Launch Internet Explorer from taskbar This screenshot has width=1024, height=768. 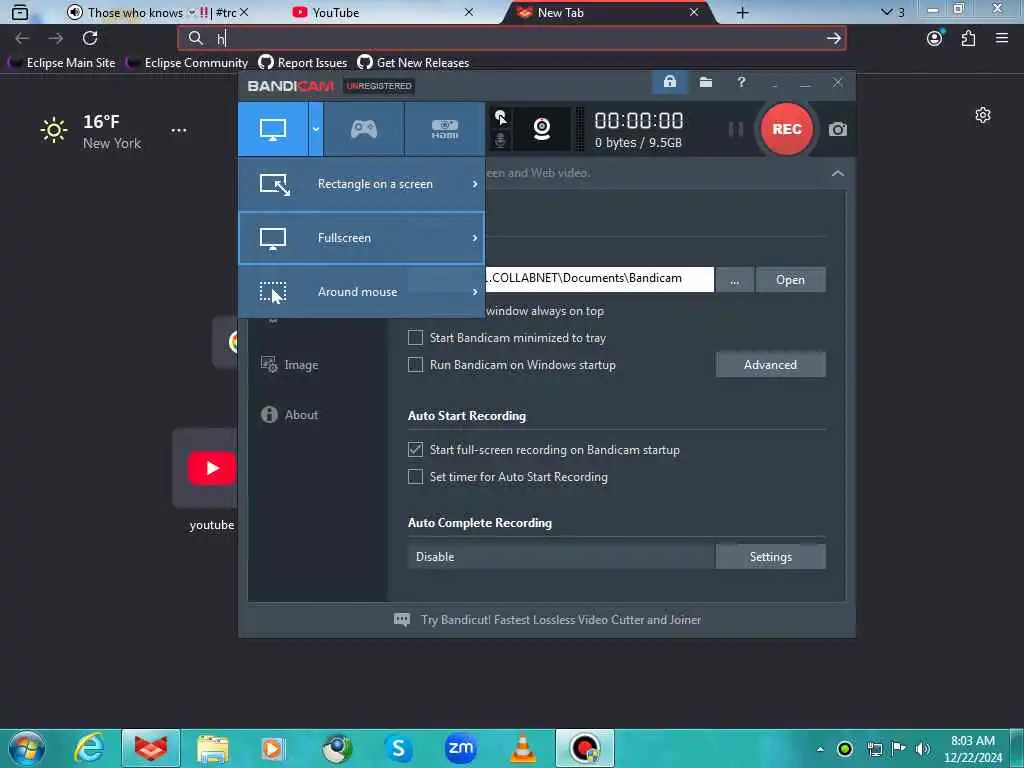(89, 748)
